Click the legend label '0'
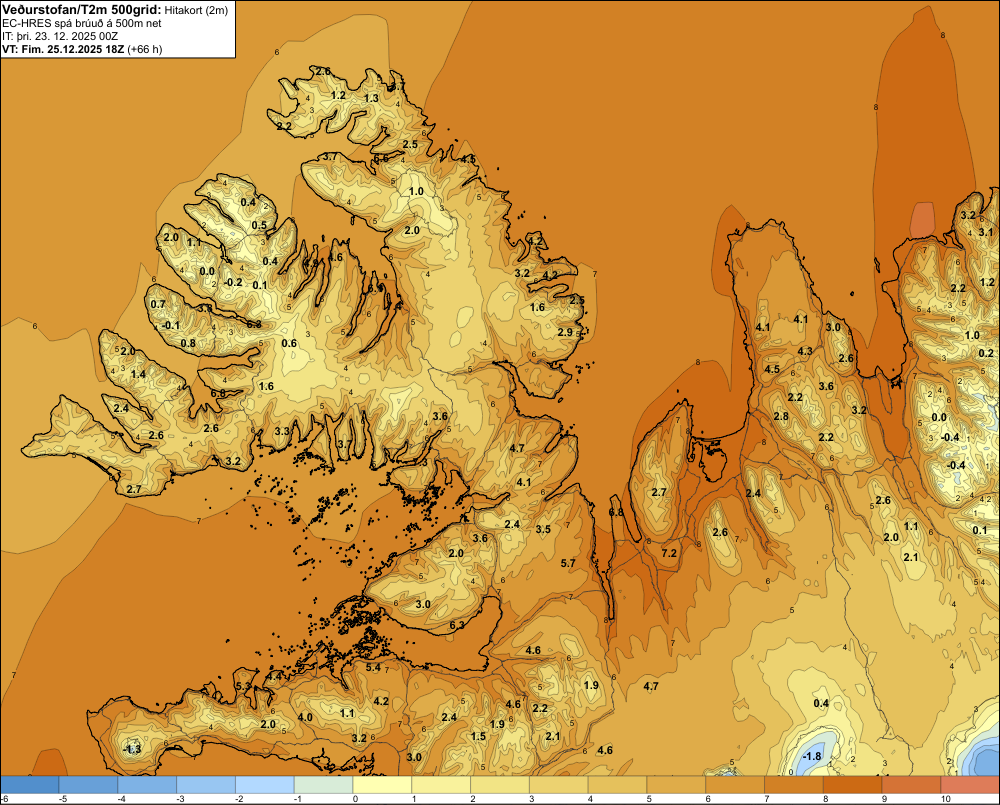The width and height of the screenshot is (1000, 805). [355, 799]
